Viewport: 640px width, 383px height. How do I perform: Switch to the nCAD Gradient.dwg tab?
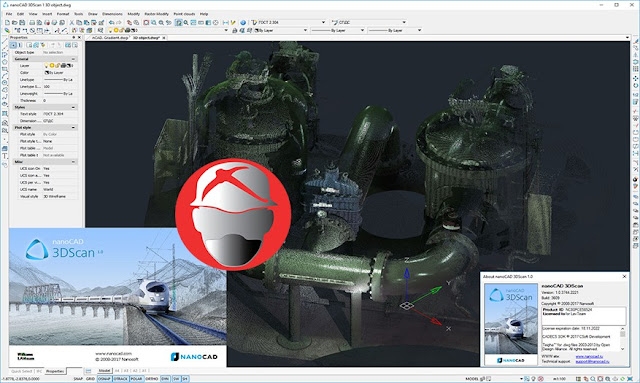109,38
